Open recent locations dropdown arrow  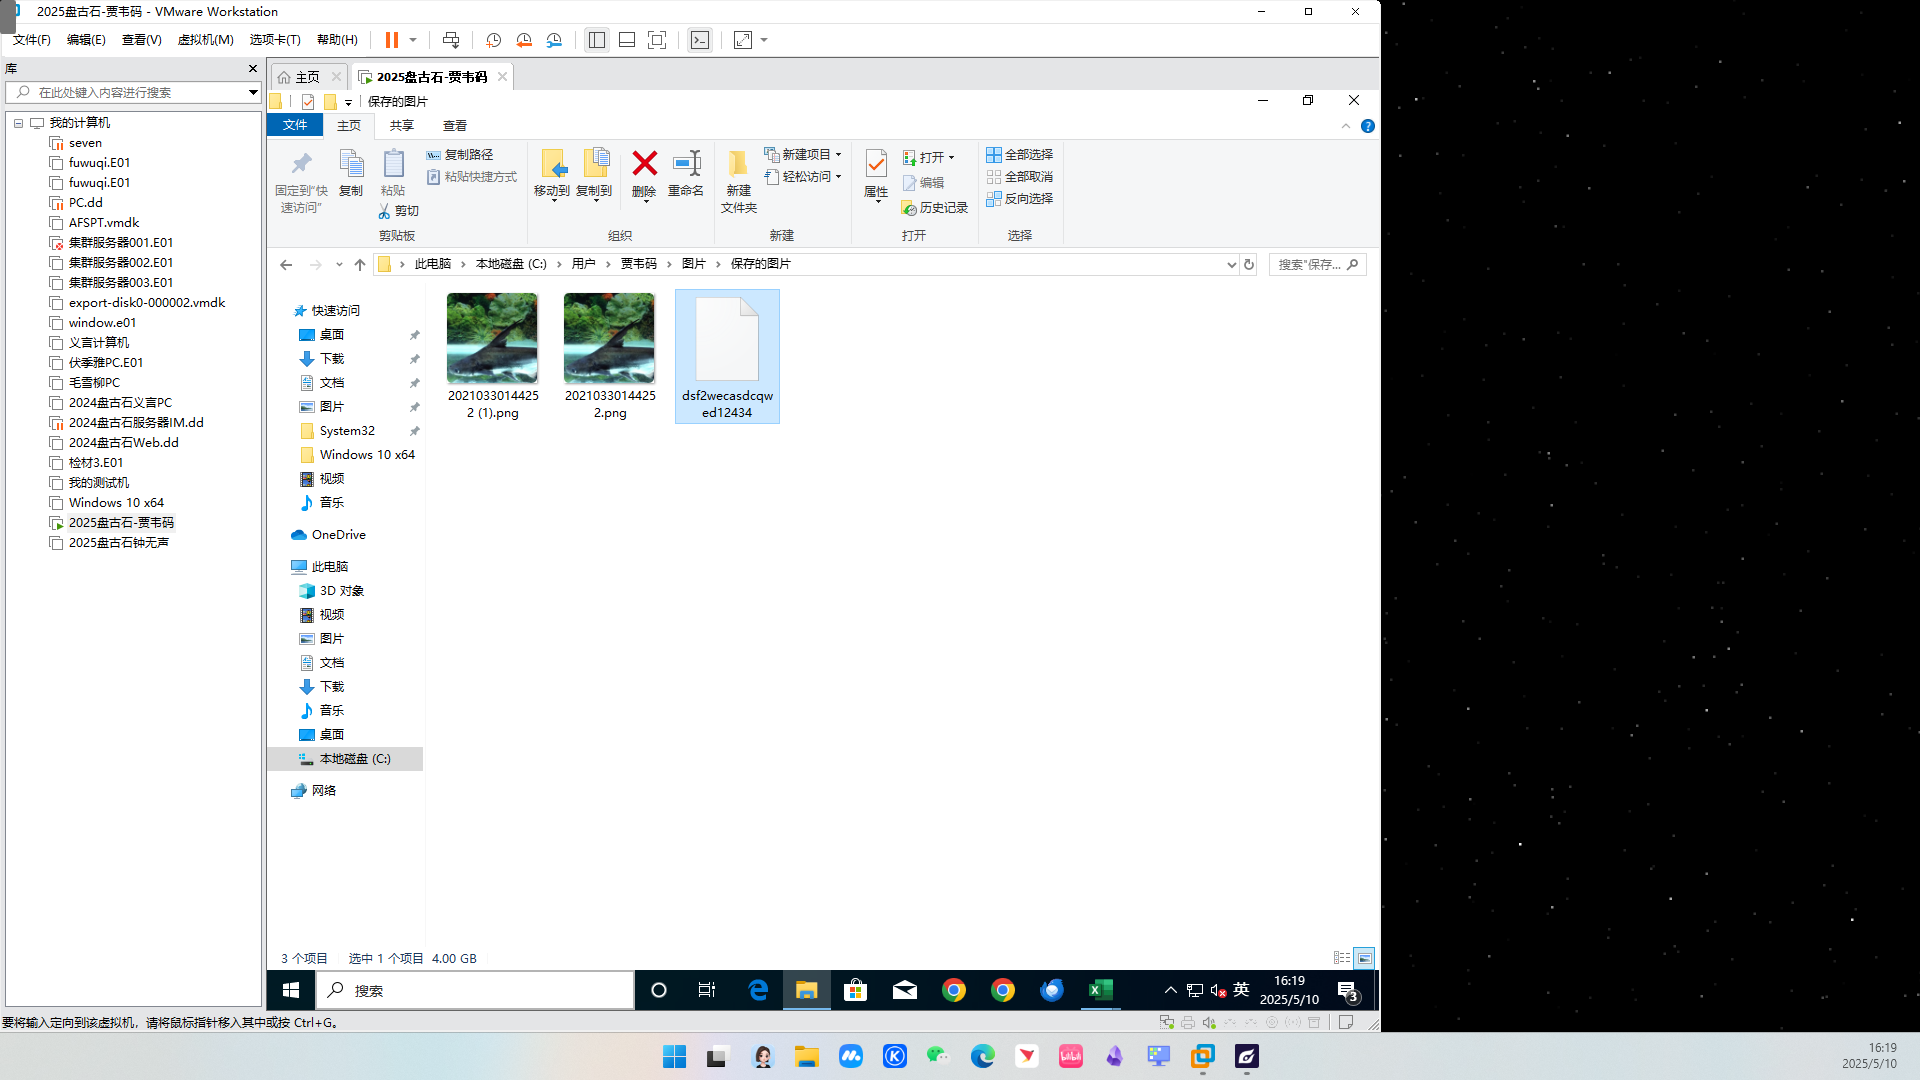[x=339, y=265]
